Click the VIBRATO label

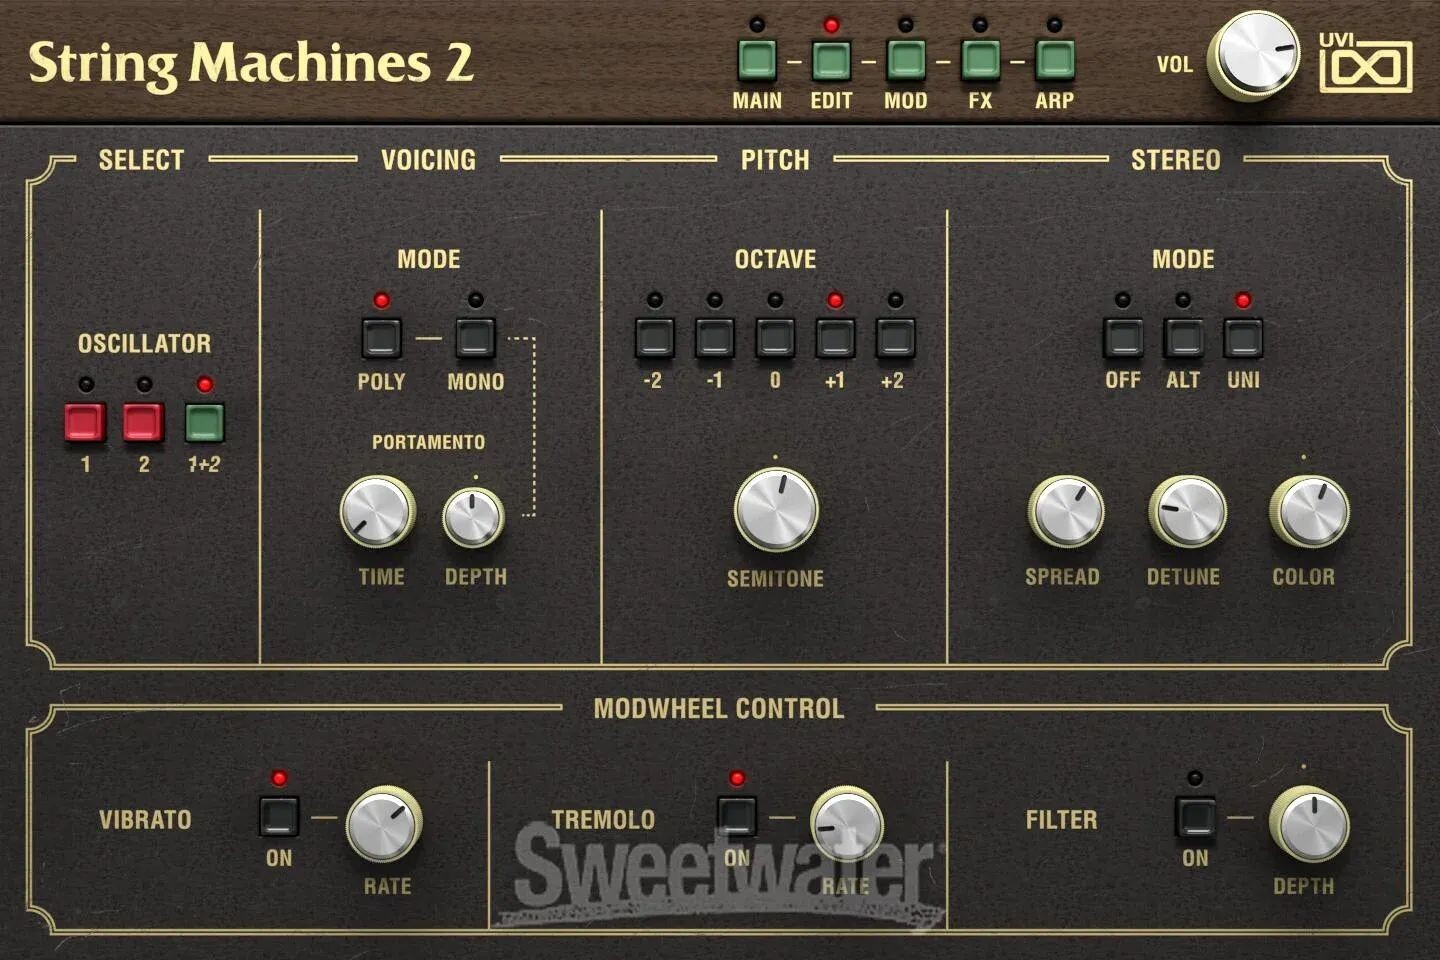(145, 820)
